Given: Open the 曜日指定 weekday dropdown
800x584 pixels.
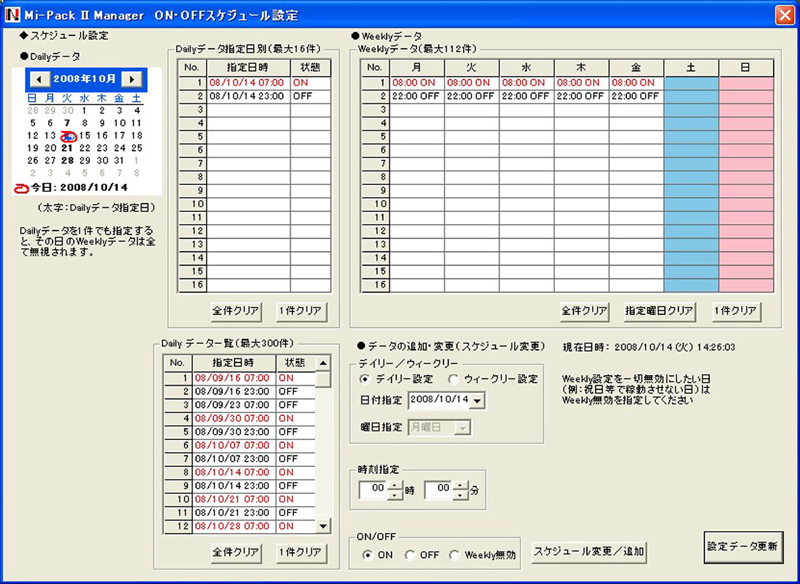Looking at the screenshot, I should pos(462,427).
